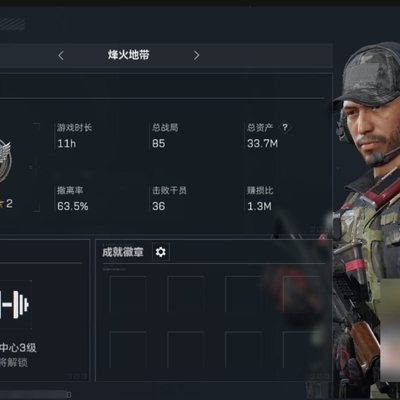The image size is (400, 400).
Task: Open the 总资产 question mark help icon
Action: 285,127
